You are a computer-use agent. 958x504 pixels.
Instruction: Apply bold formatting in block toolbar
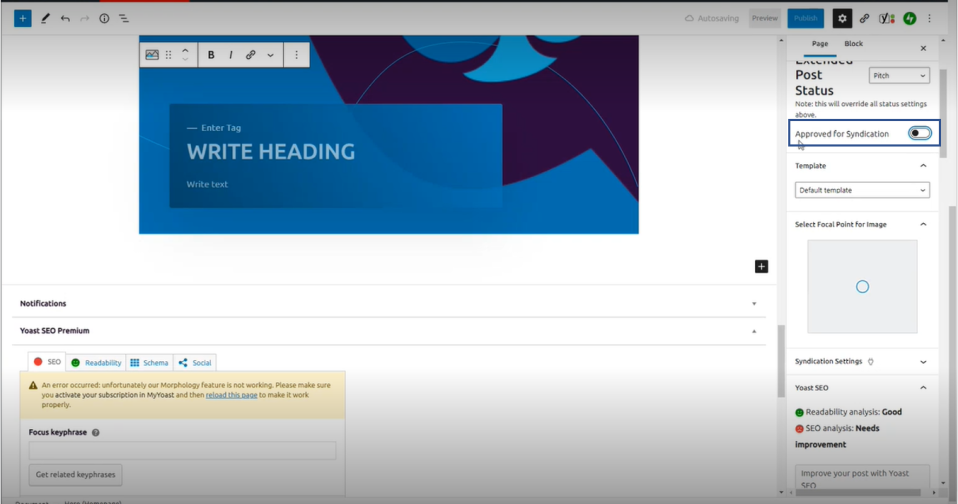[x=211, y=55]
